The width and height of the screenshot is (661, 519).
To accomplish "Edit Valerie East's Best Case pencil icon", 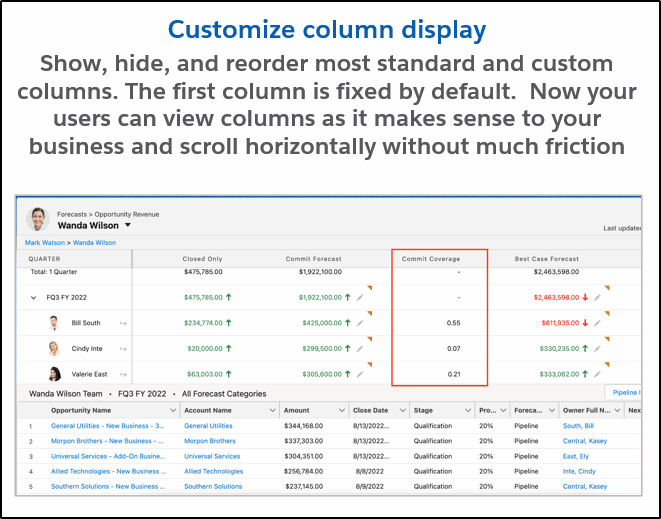I will coord(597,374).
